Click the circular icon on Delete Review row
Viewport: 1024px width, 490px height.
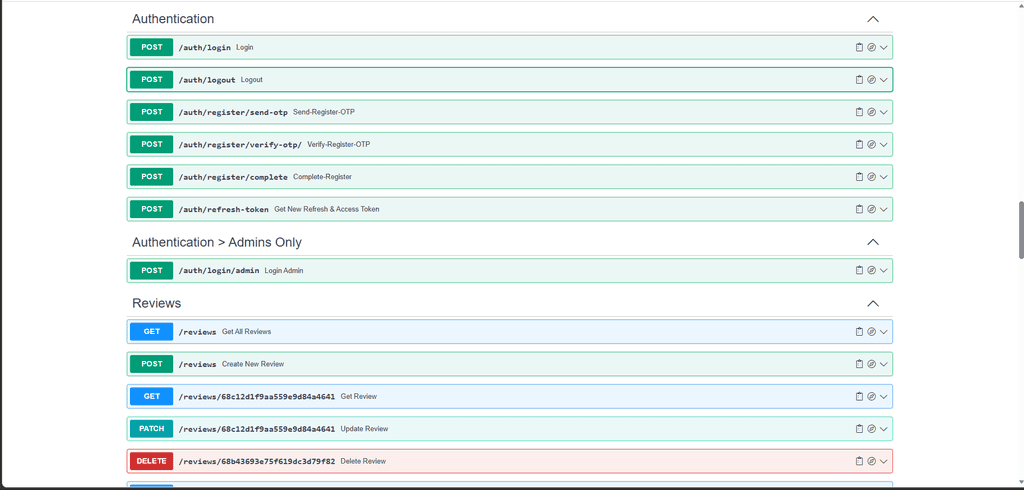click(x=871, y=461)
